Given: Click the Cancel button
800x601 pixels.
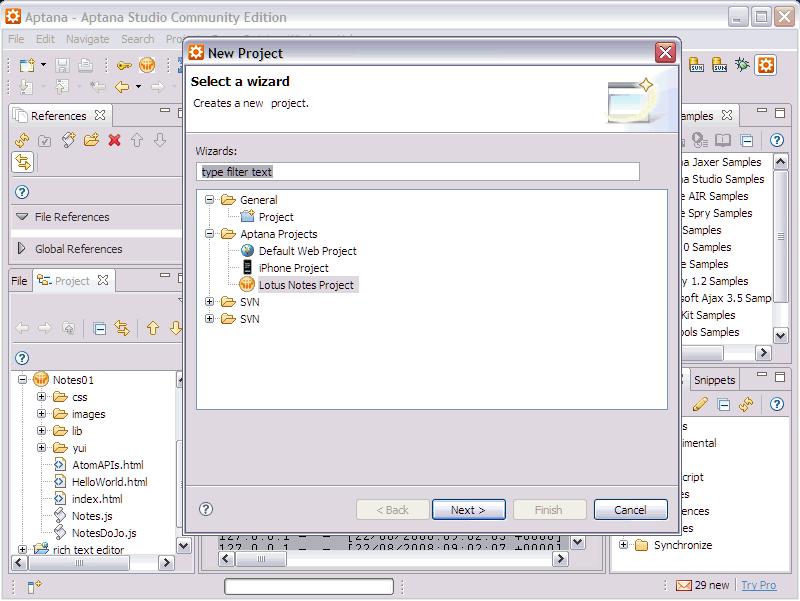Looking at the screenshot, I should [630, 510].
